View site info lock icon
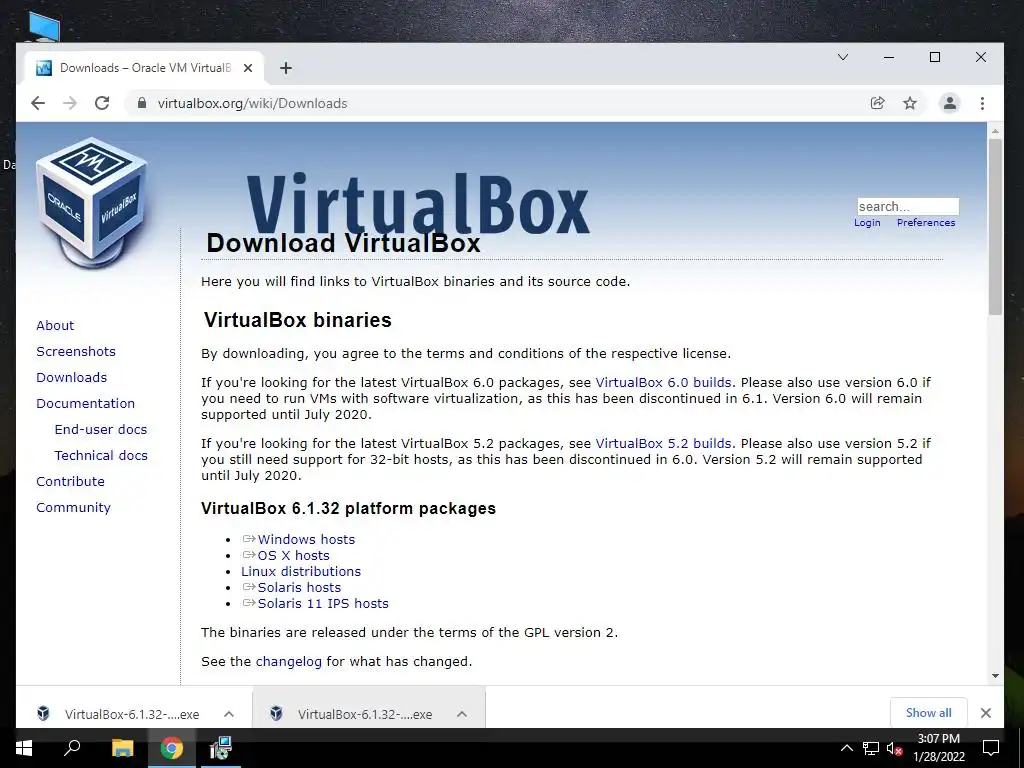The width and height of the screenshot is (1024, 768). click(x=141, y=103)
